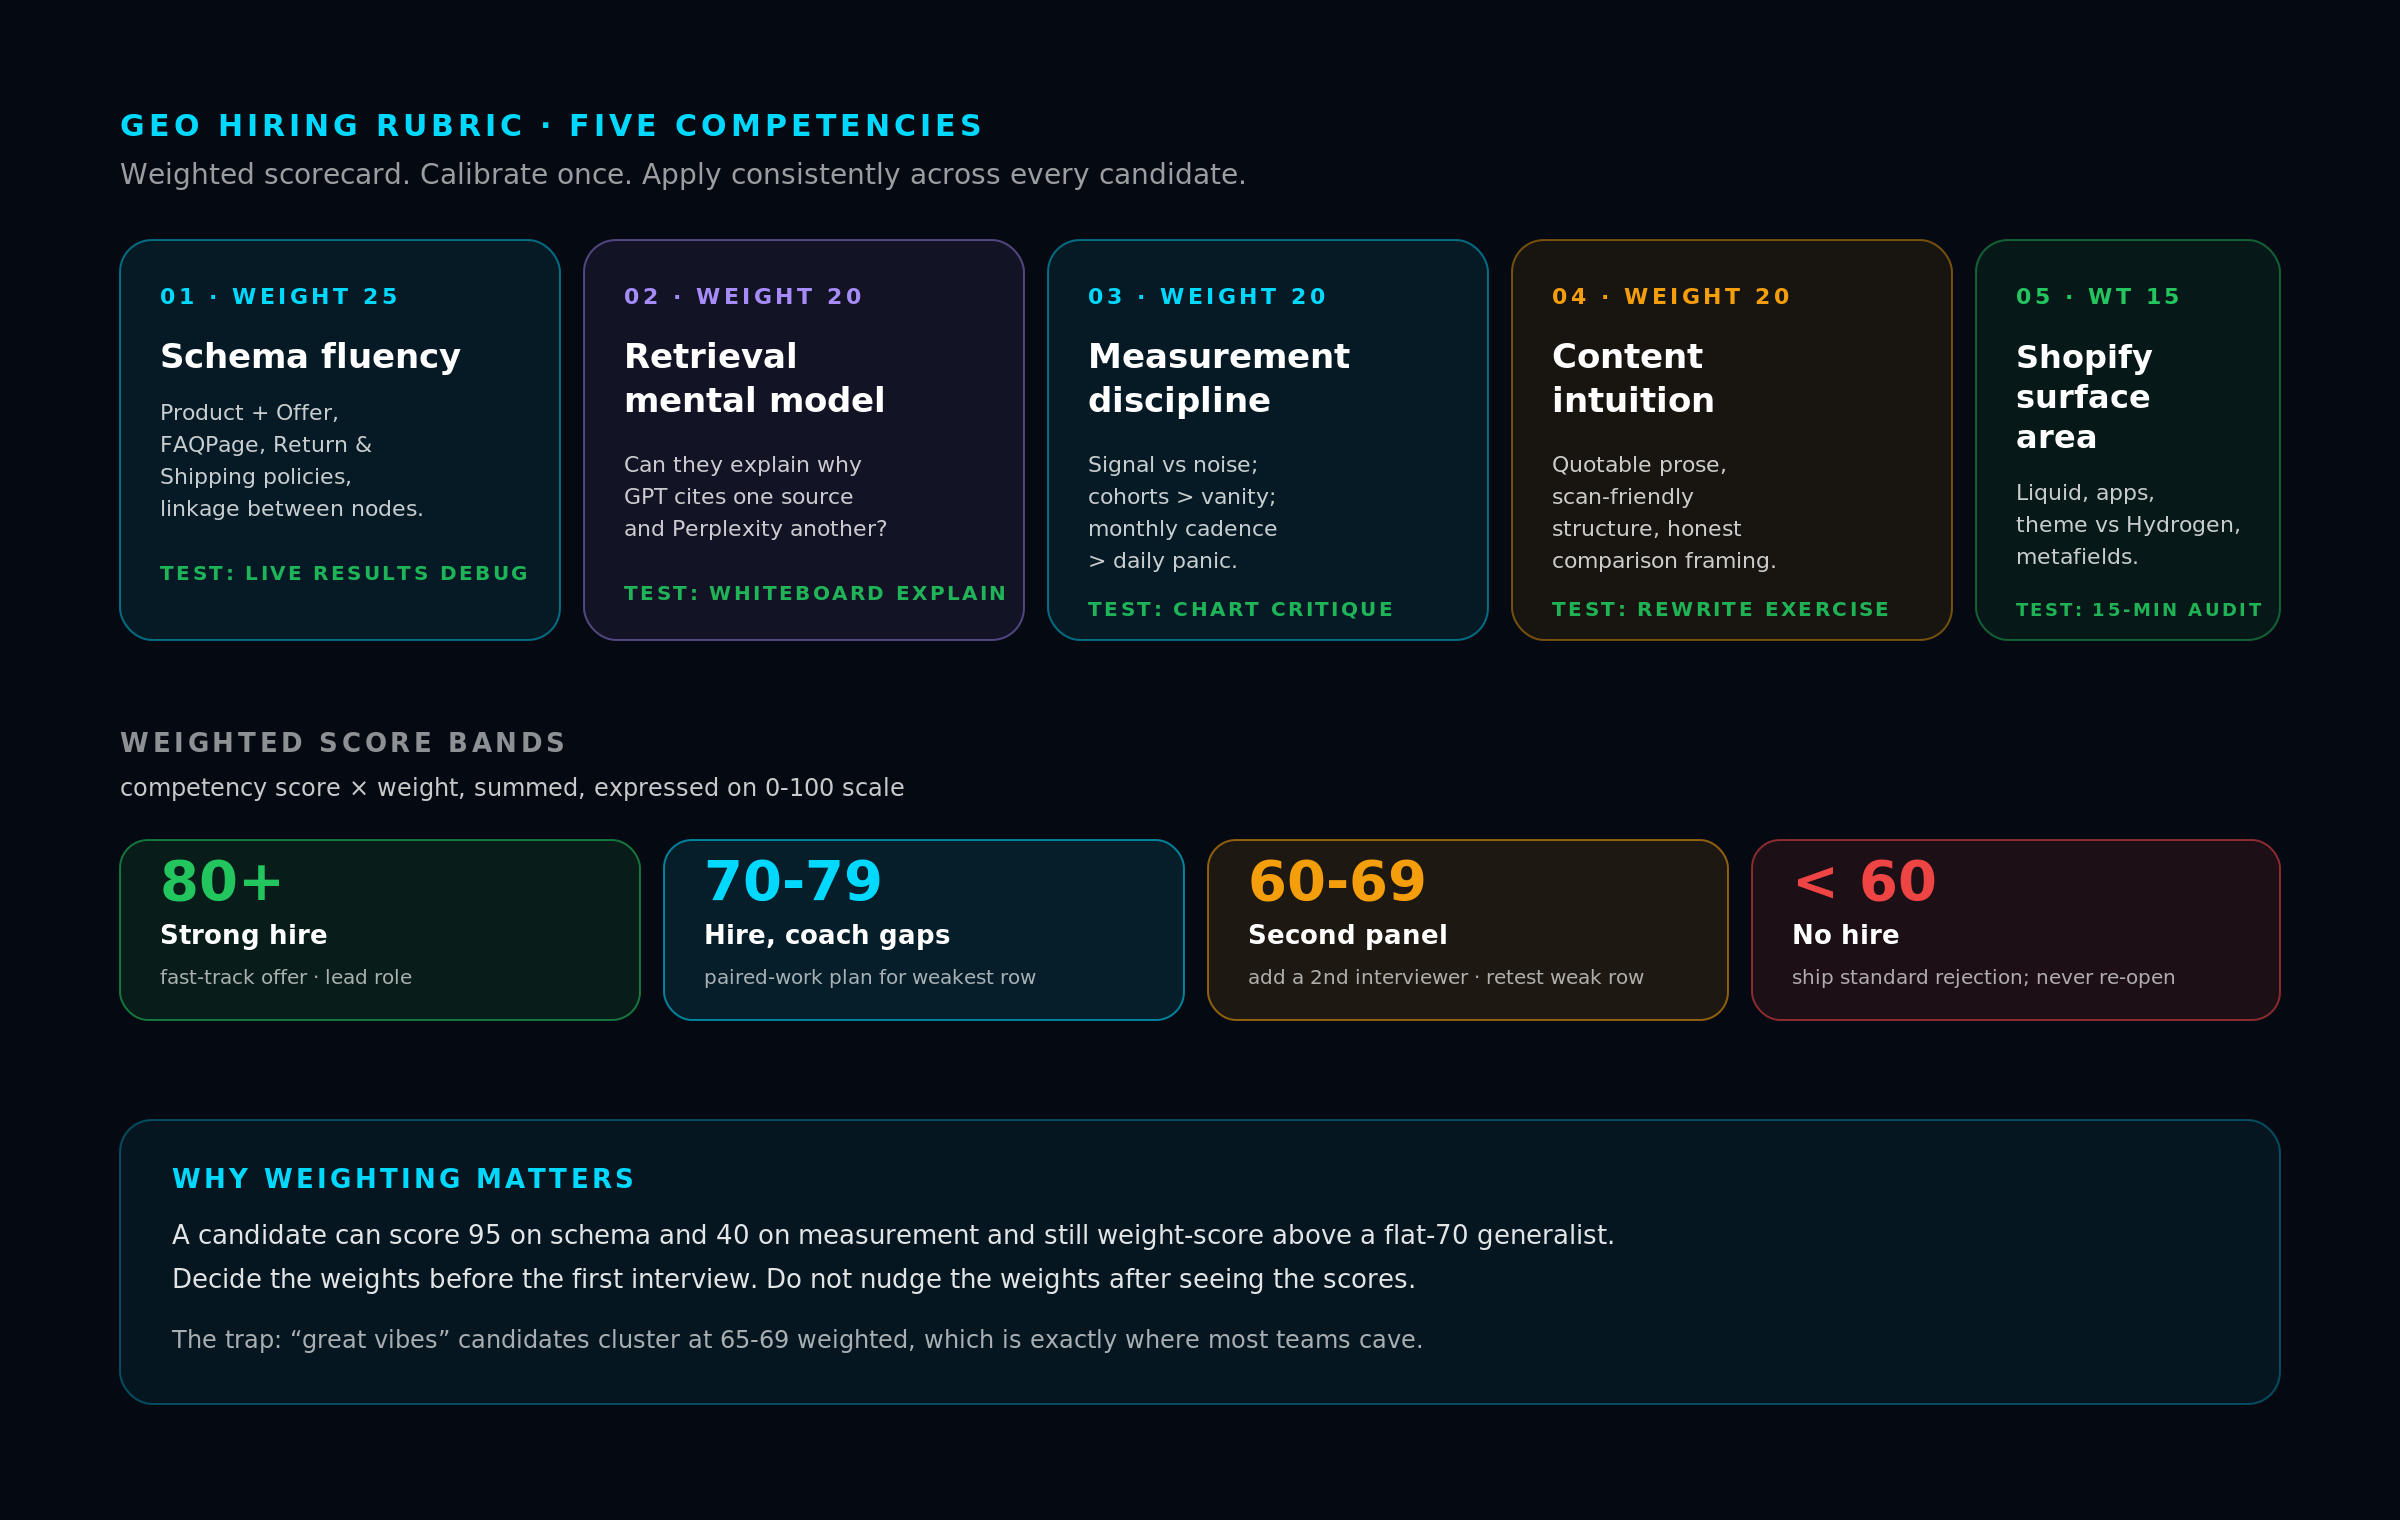Select the 80+ Strong hire band
2400x1520 pixels.
[380, 930]
